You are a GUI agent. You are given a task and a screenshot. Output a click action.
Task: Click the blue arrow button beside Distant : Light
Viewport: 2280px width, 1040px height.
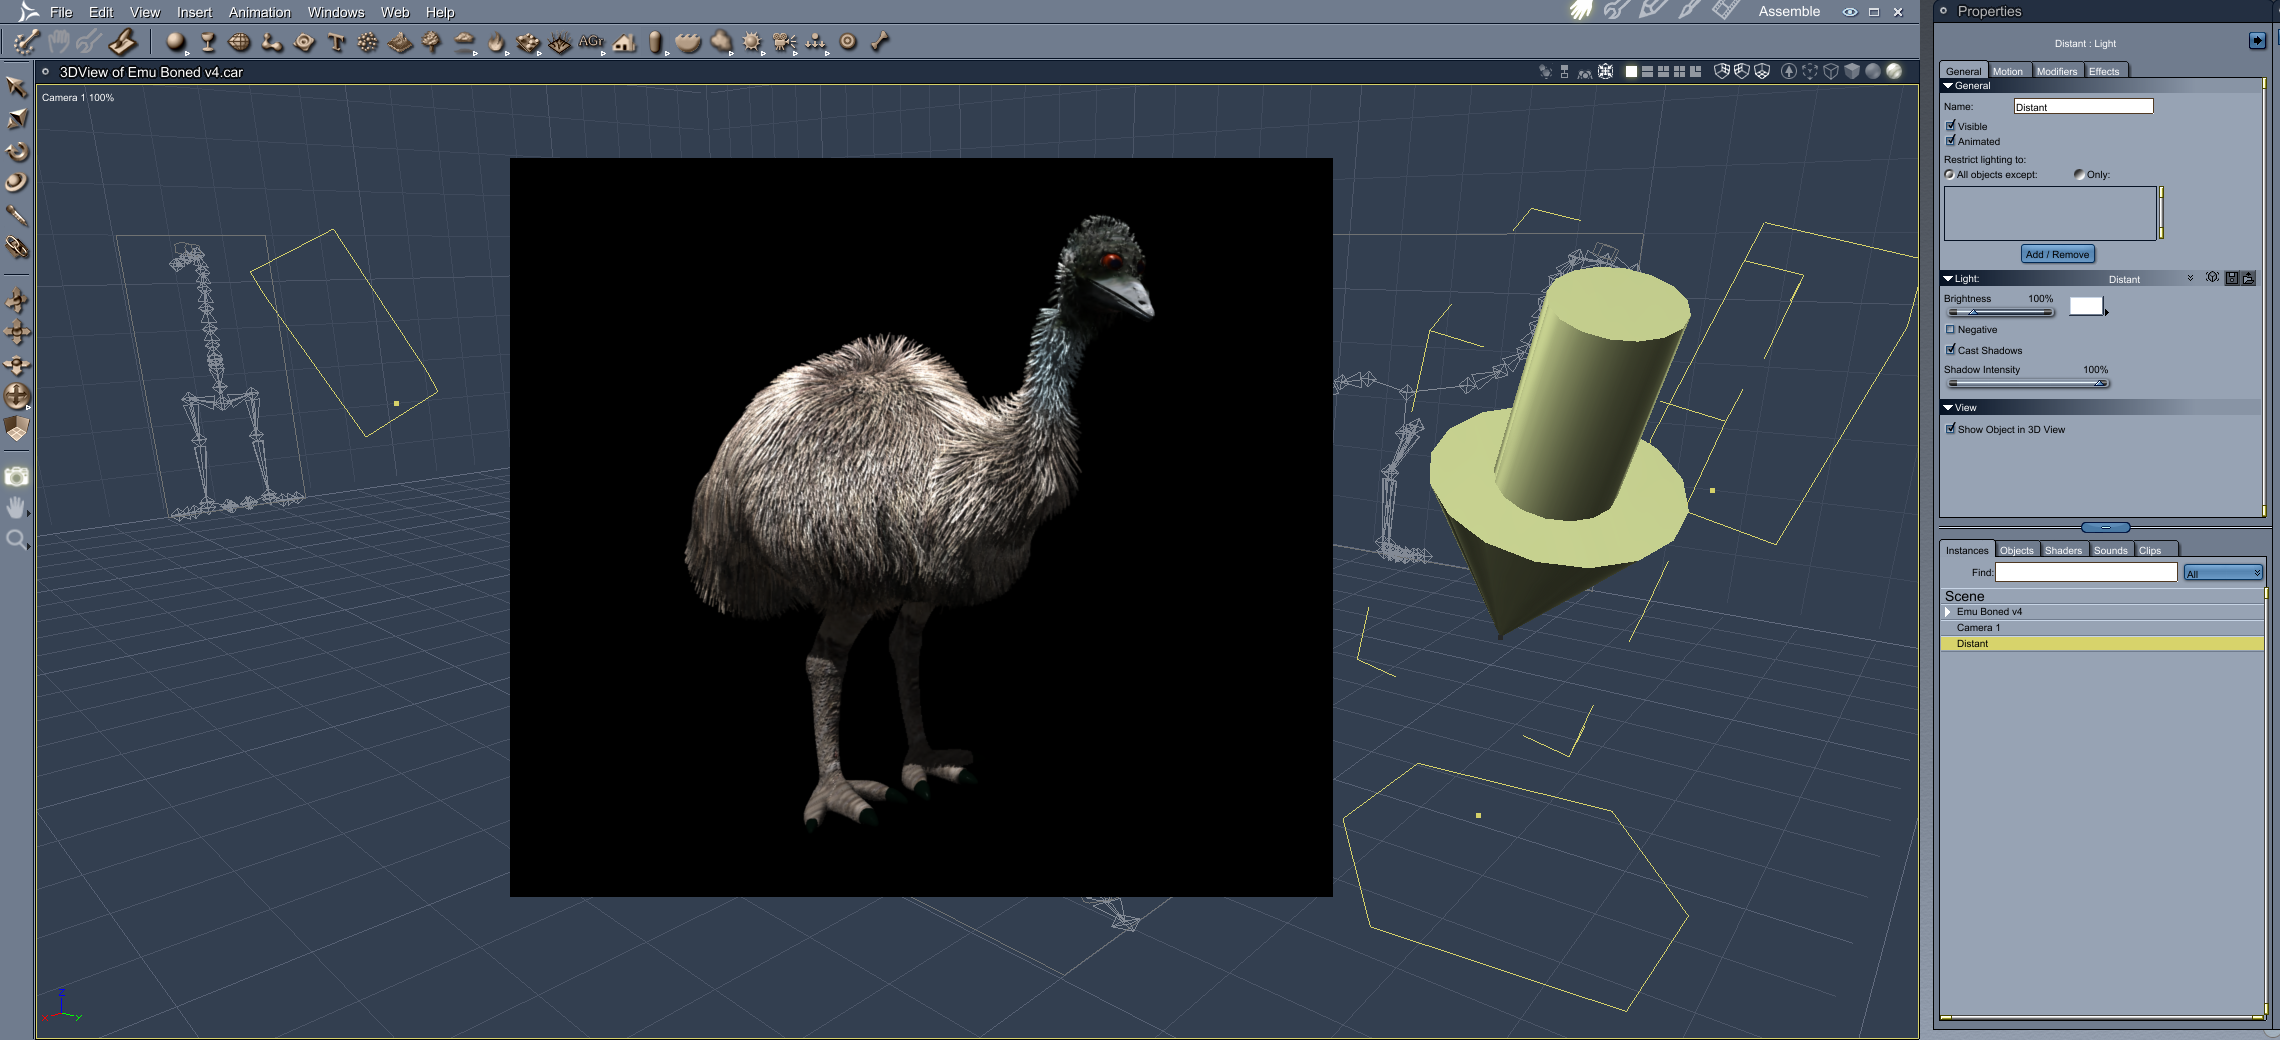pyautogui.click(x=2257, y=40)
